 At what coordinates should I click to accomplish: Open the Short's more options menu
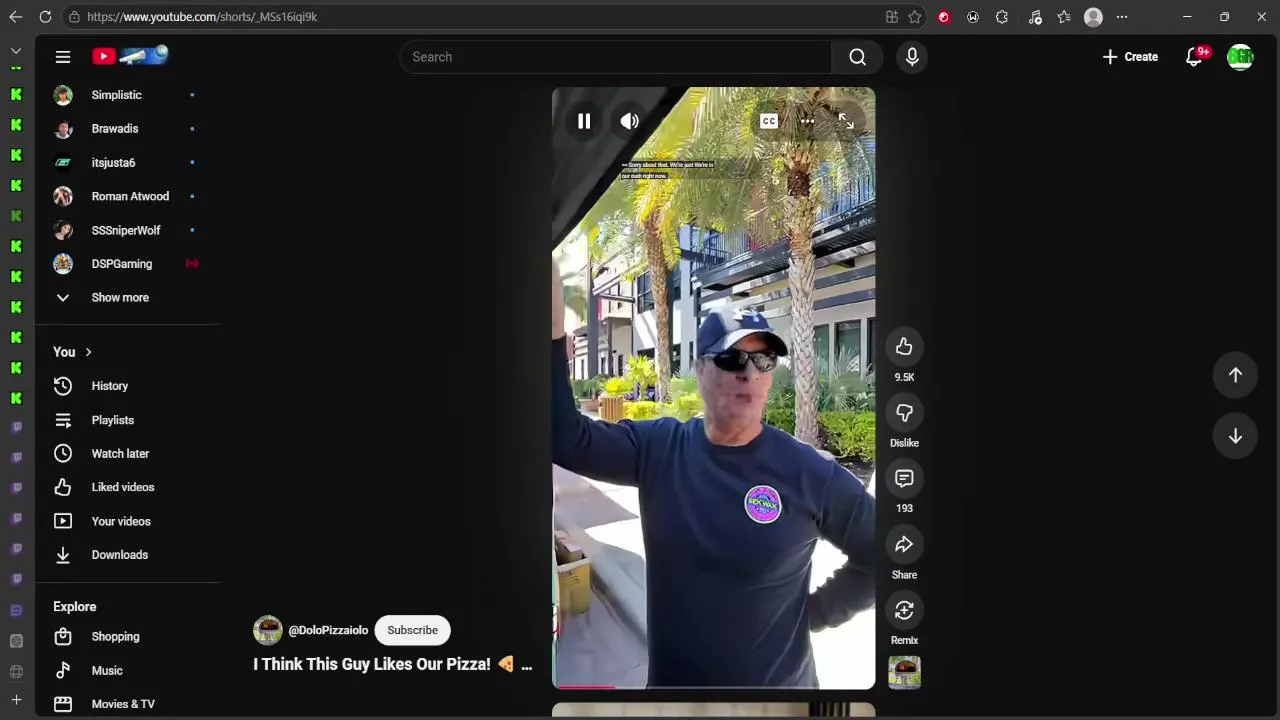pos(807,121)
